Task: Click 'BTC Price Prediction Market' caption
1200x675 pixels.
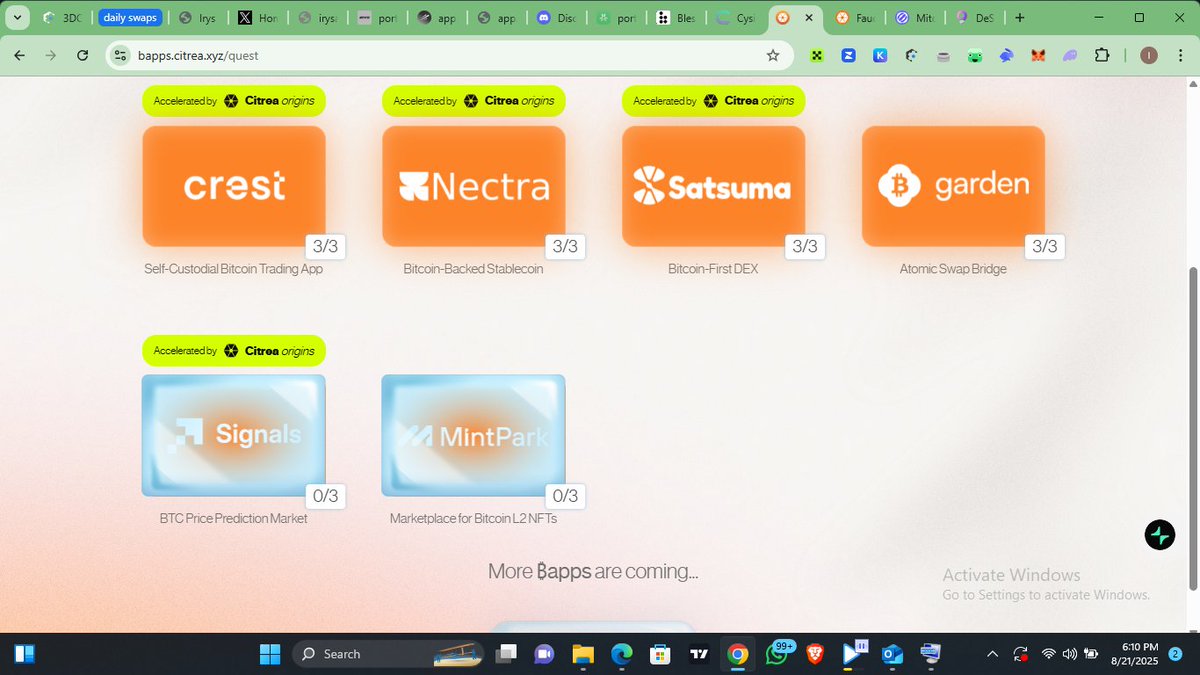Action: tap(233, 519)
